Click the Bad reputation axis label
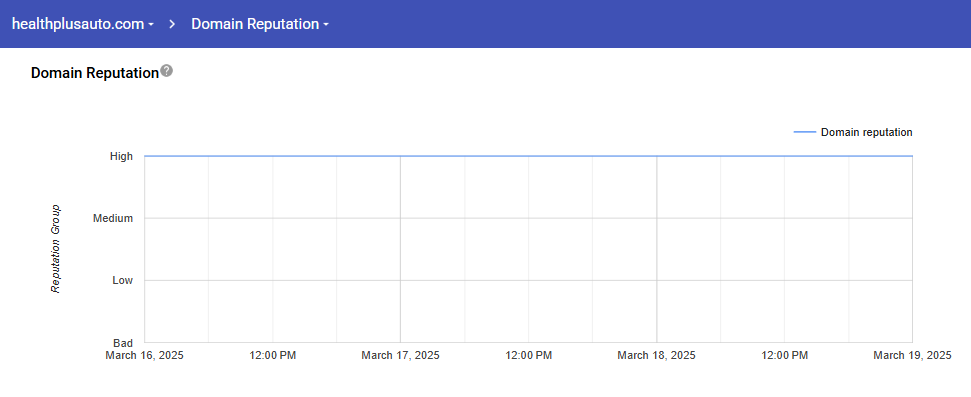Screen dimensions: 971x397 [x=123, y=342]
